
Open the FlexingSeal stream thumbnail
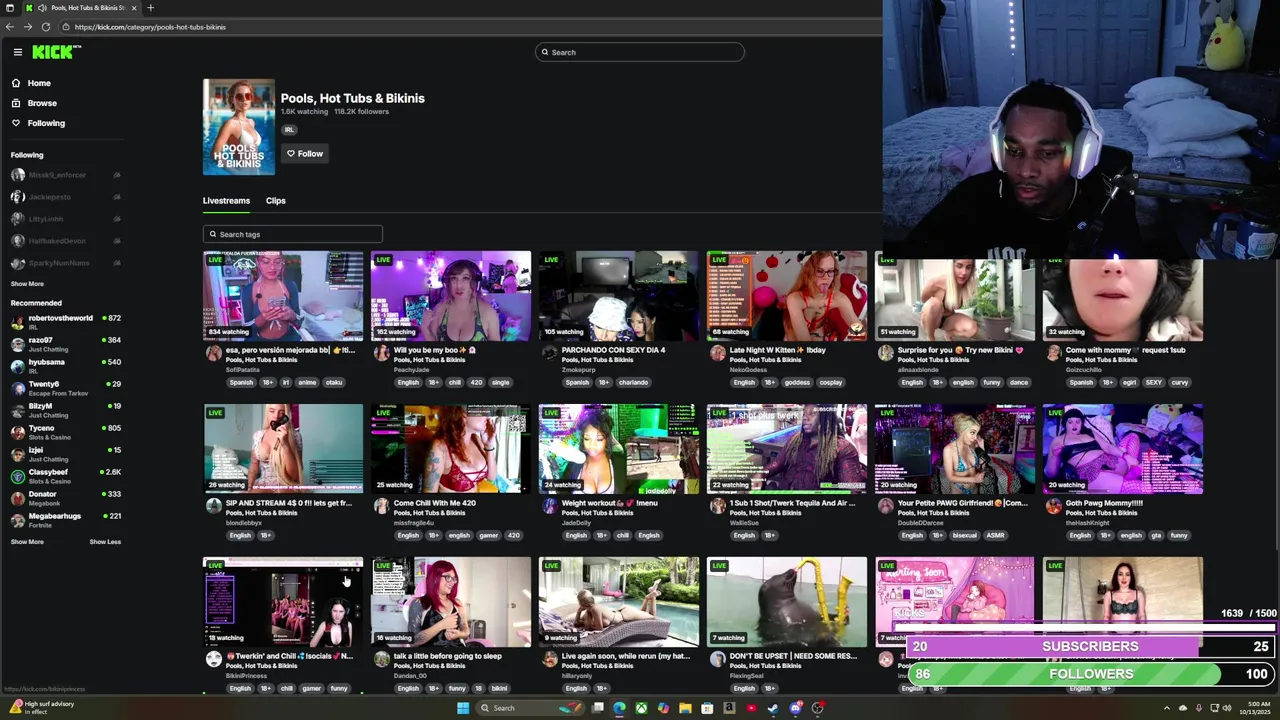click(787, 602)
